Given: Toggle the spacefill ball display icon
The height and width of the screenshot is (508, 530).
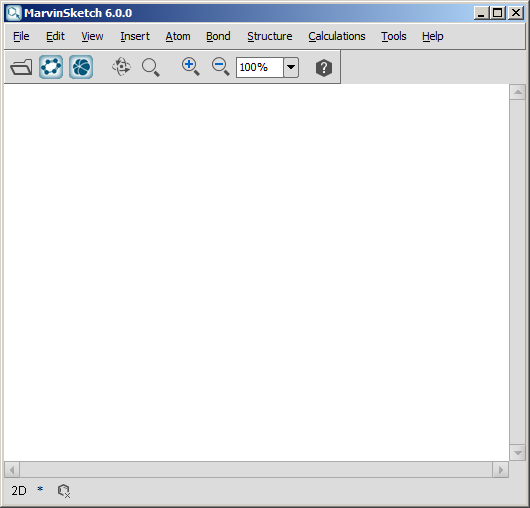Looking at the screenshot, I should tap(81, 67).
